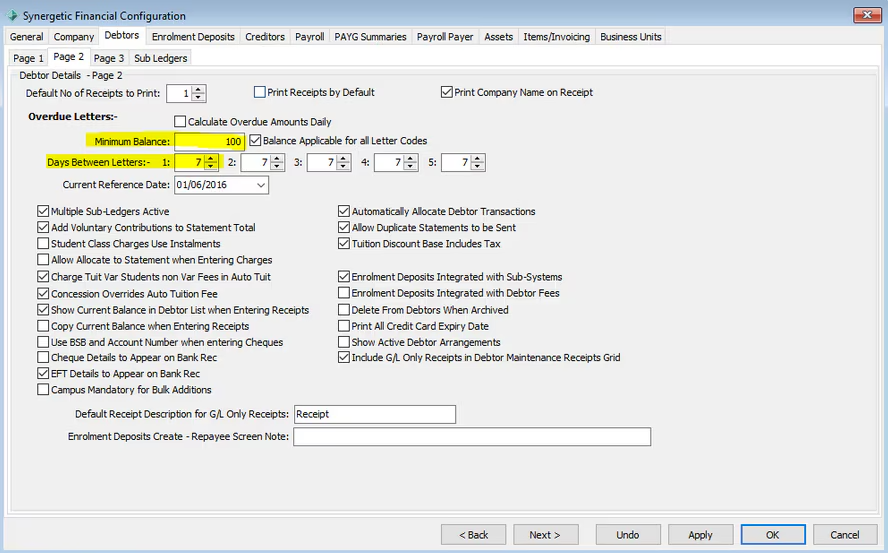This screenshot has width=888, height=553.
Task: Select the Assets tab
Action: pos(498,37)
